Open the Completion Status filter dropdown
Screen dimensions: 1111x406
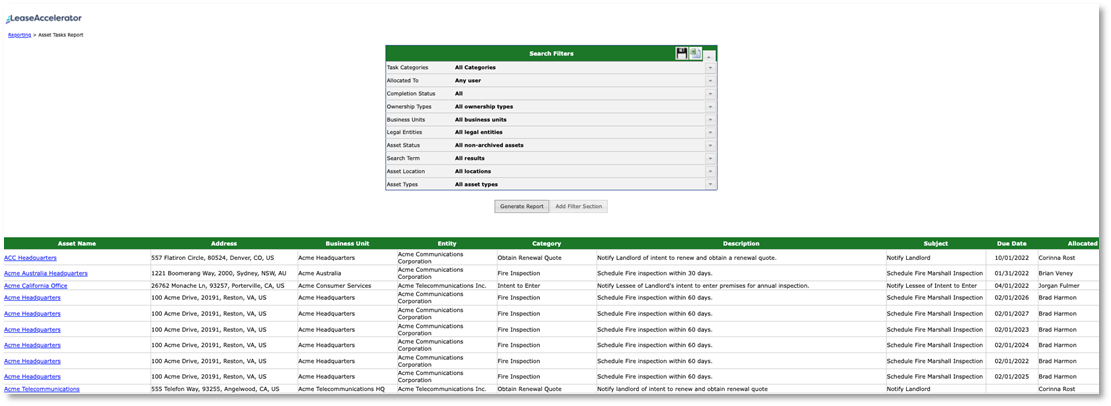(710, 93)
